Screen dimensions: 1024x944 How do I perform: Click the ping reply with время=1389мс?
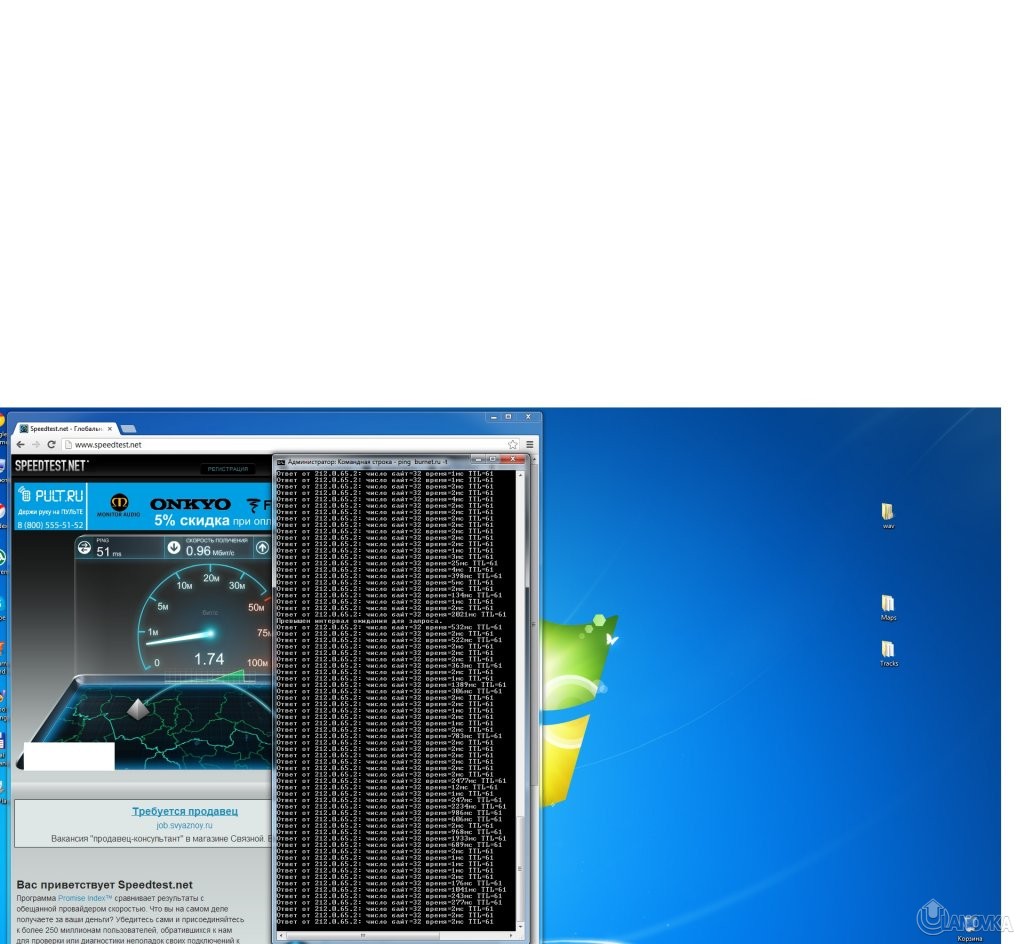click(391, 685)
